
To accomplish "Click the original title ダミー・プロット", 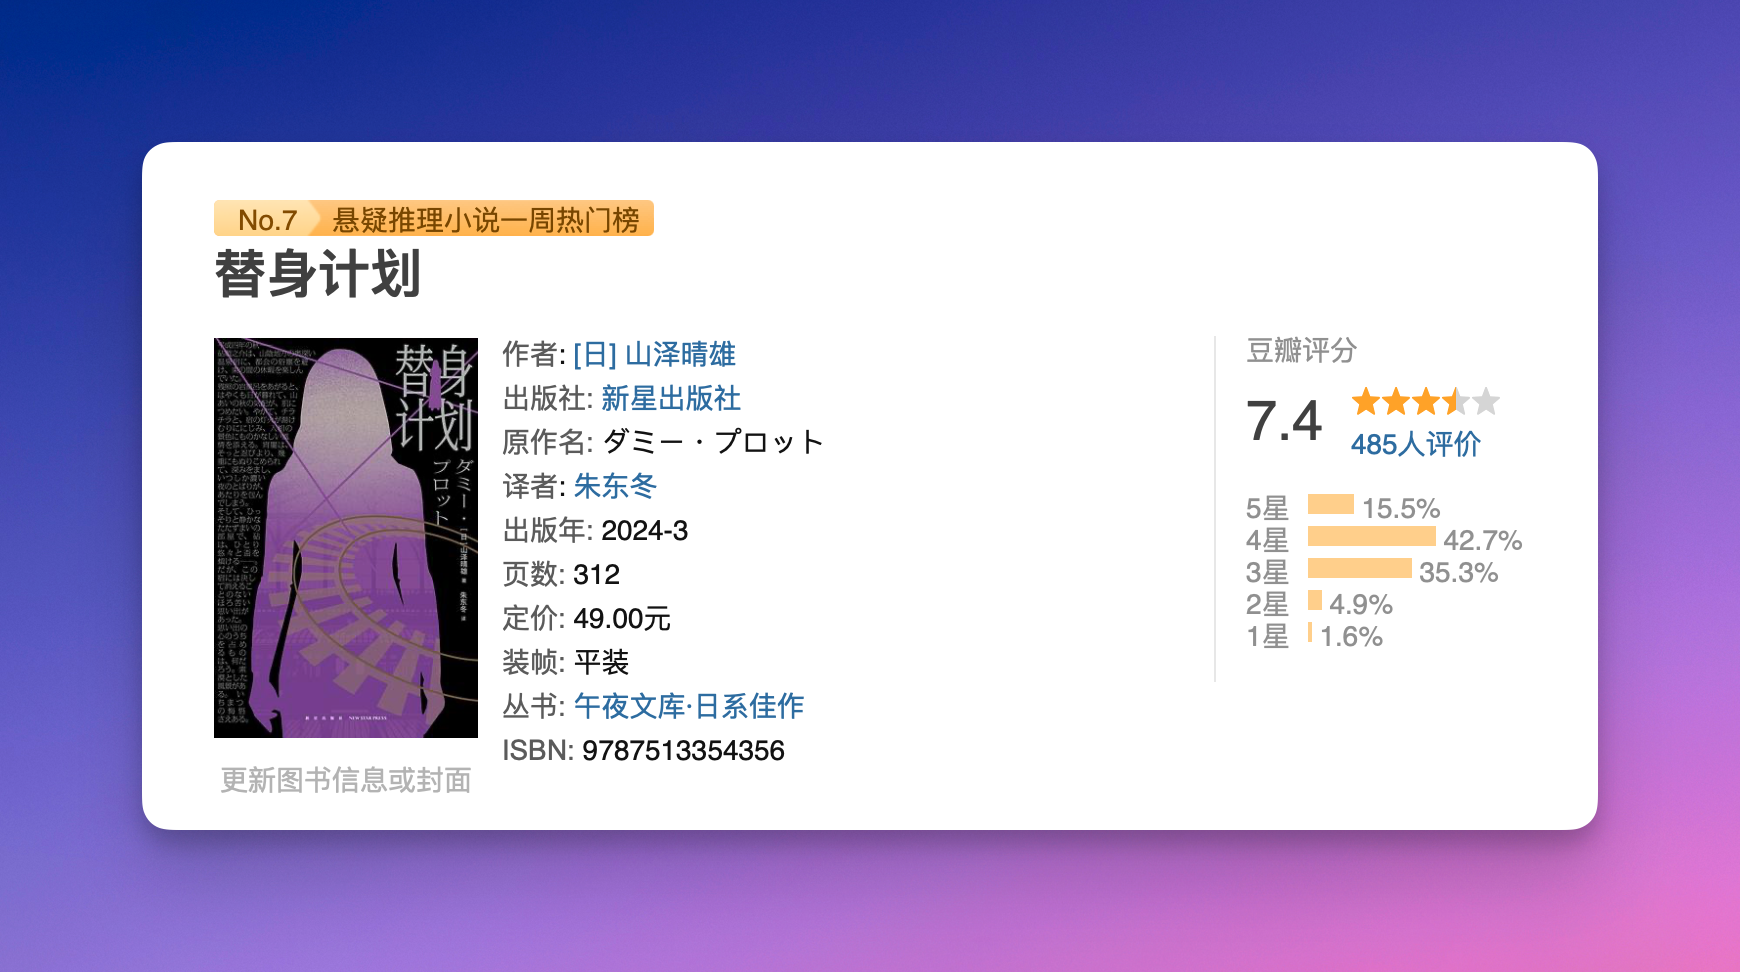I will [713, 442].
